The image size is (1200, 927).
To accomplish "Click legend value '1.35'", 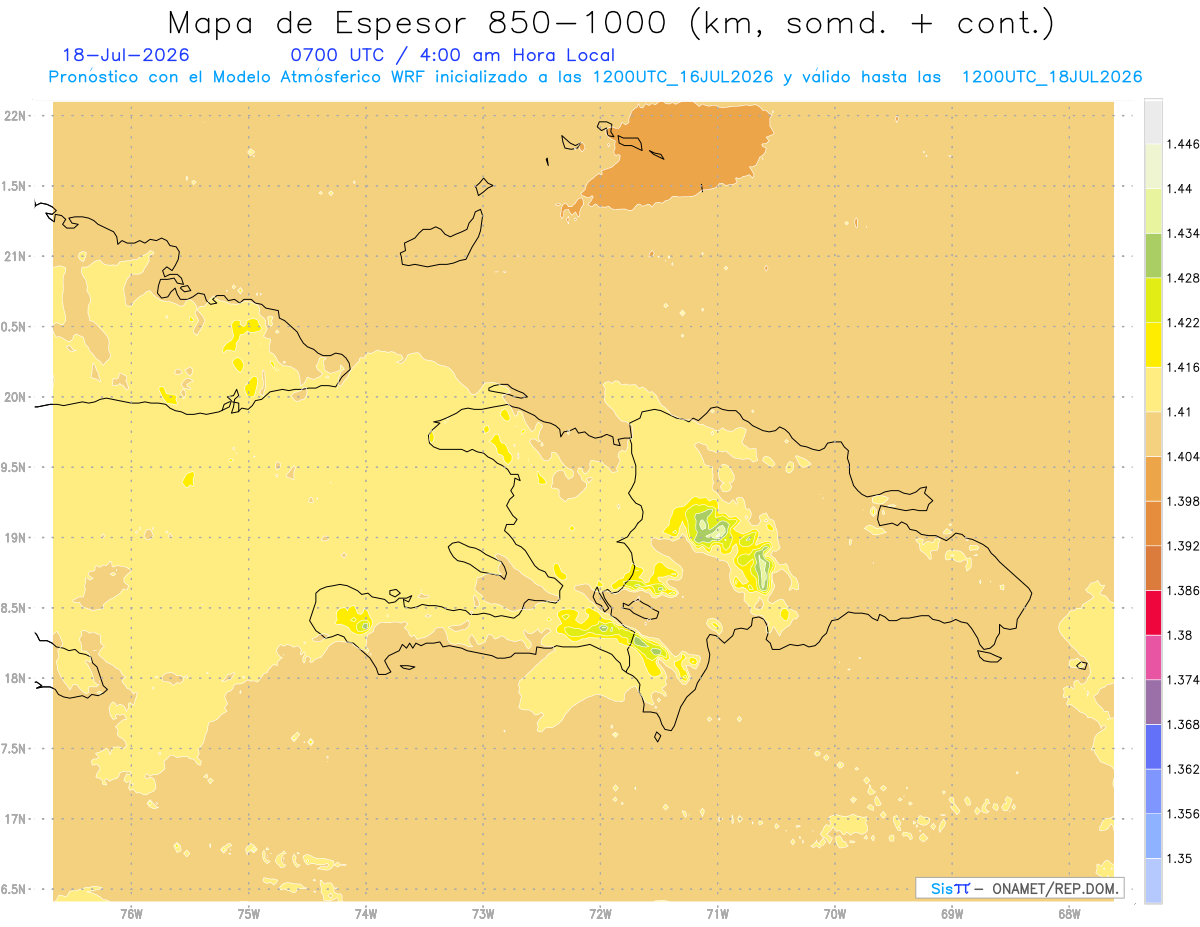I will [1179, 858].
